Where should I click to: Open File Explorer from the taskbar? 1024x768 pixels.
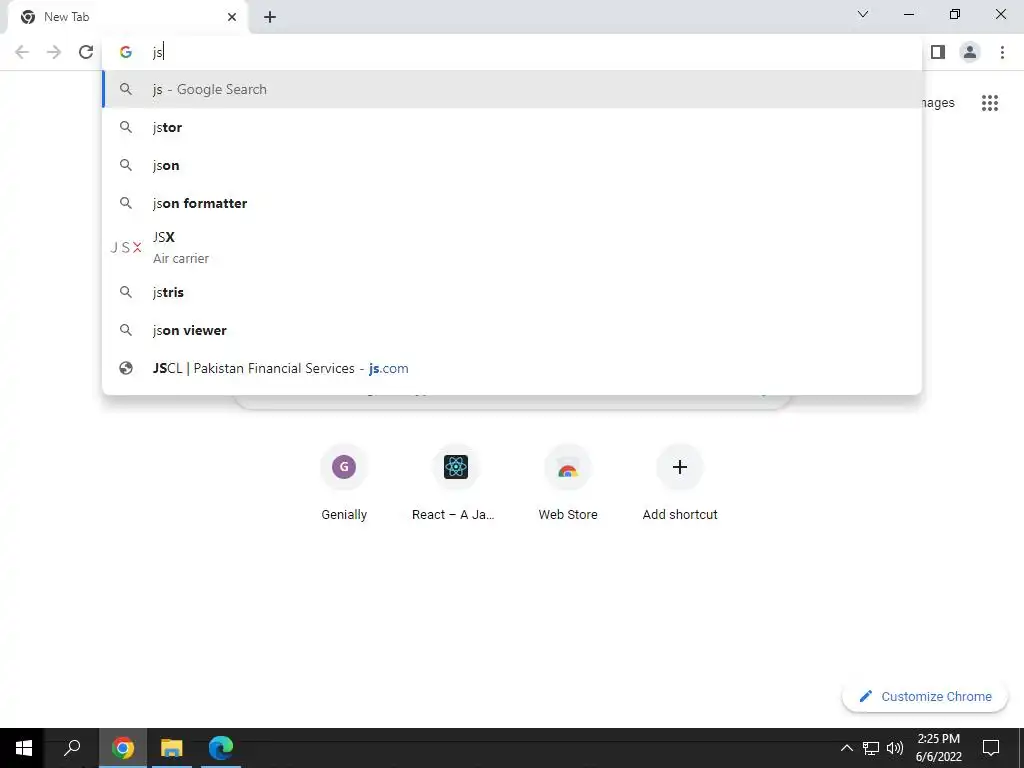click(172, 748)
